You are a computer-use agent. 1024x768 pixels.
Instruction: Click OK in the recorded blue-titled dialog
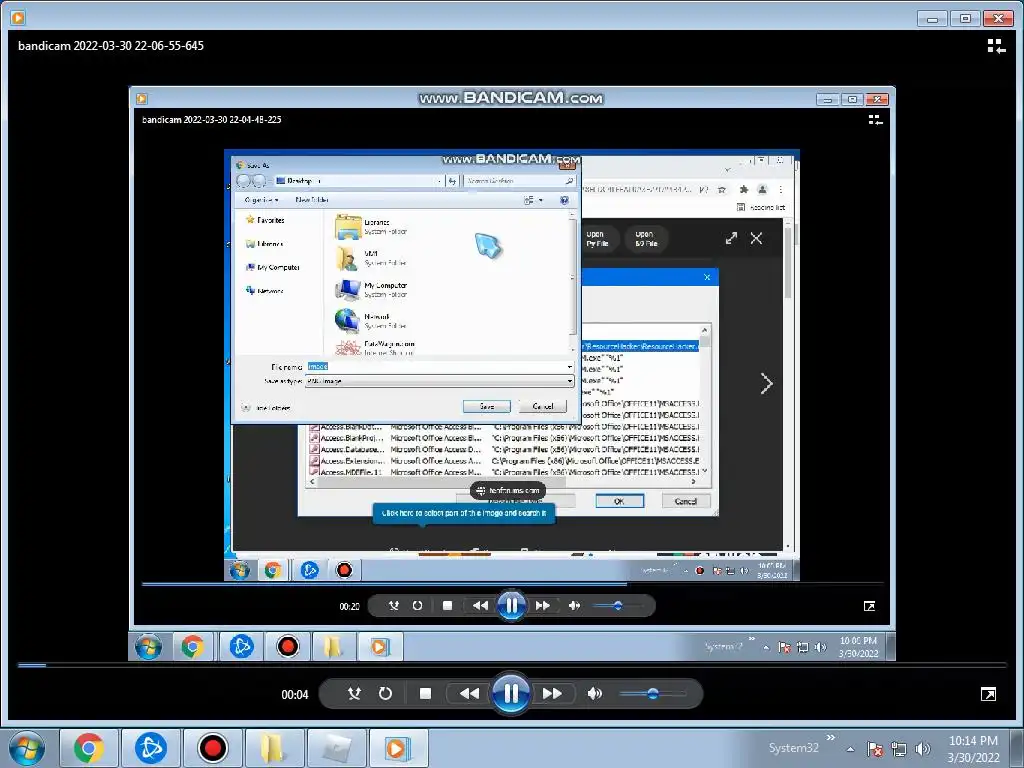tap(619, 502)
